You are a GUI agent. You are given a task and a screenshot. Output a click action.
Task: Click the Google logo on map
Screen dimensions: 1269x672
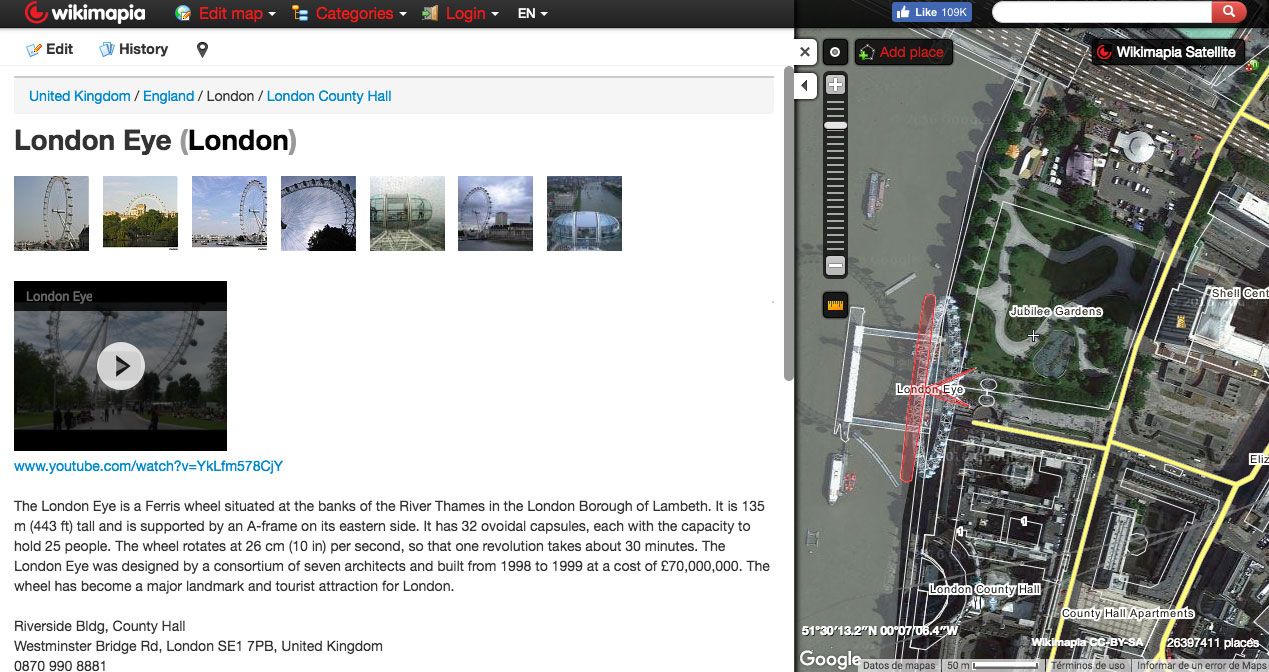[x=829, y=659]
